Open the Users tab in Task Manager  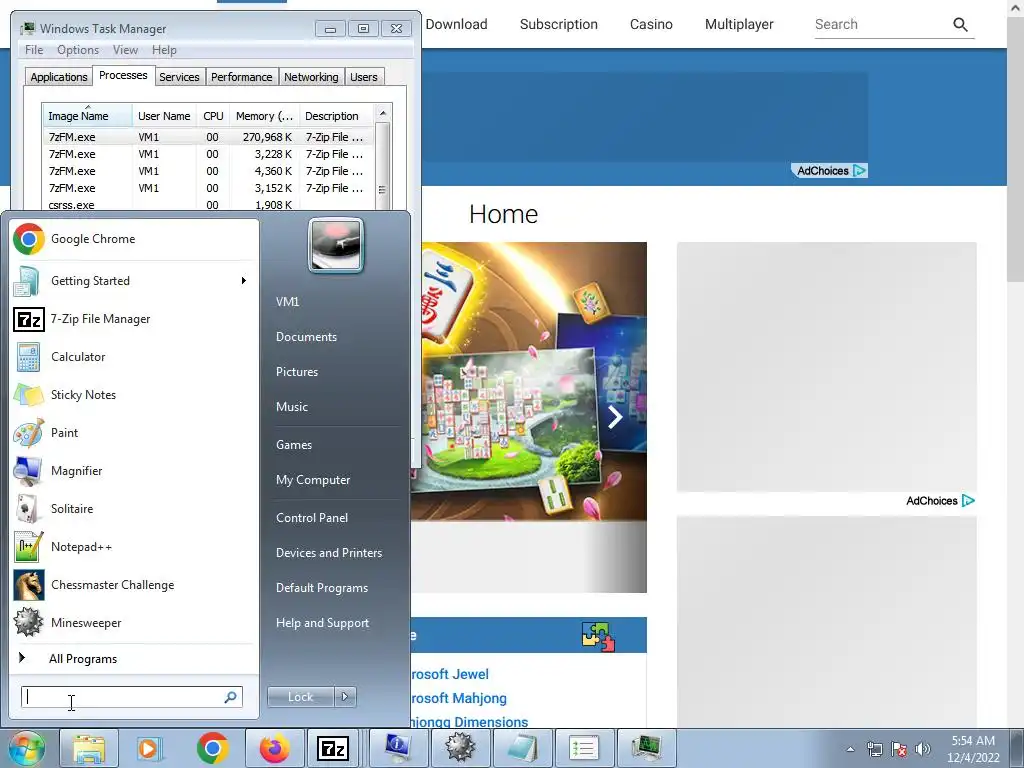click(364, 77)
